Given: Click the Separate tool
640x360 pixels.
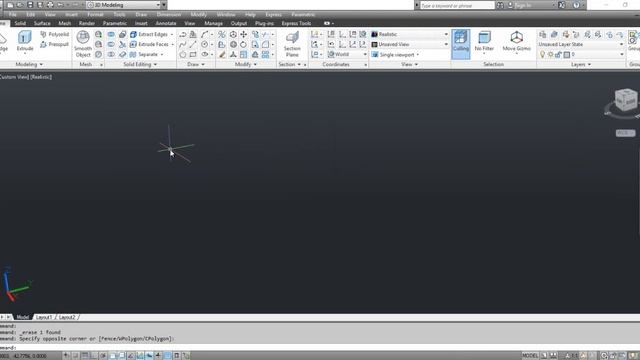Looking at the screenshot, I should pos(144,54).
